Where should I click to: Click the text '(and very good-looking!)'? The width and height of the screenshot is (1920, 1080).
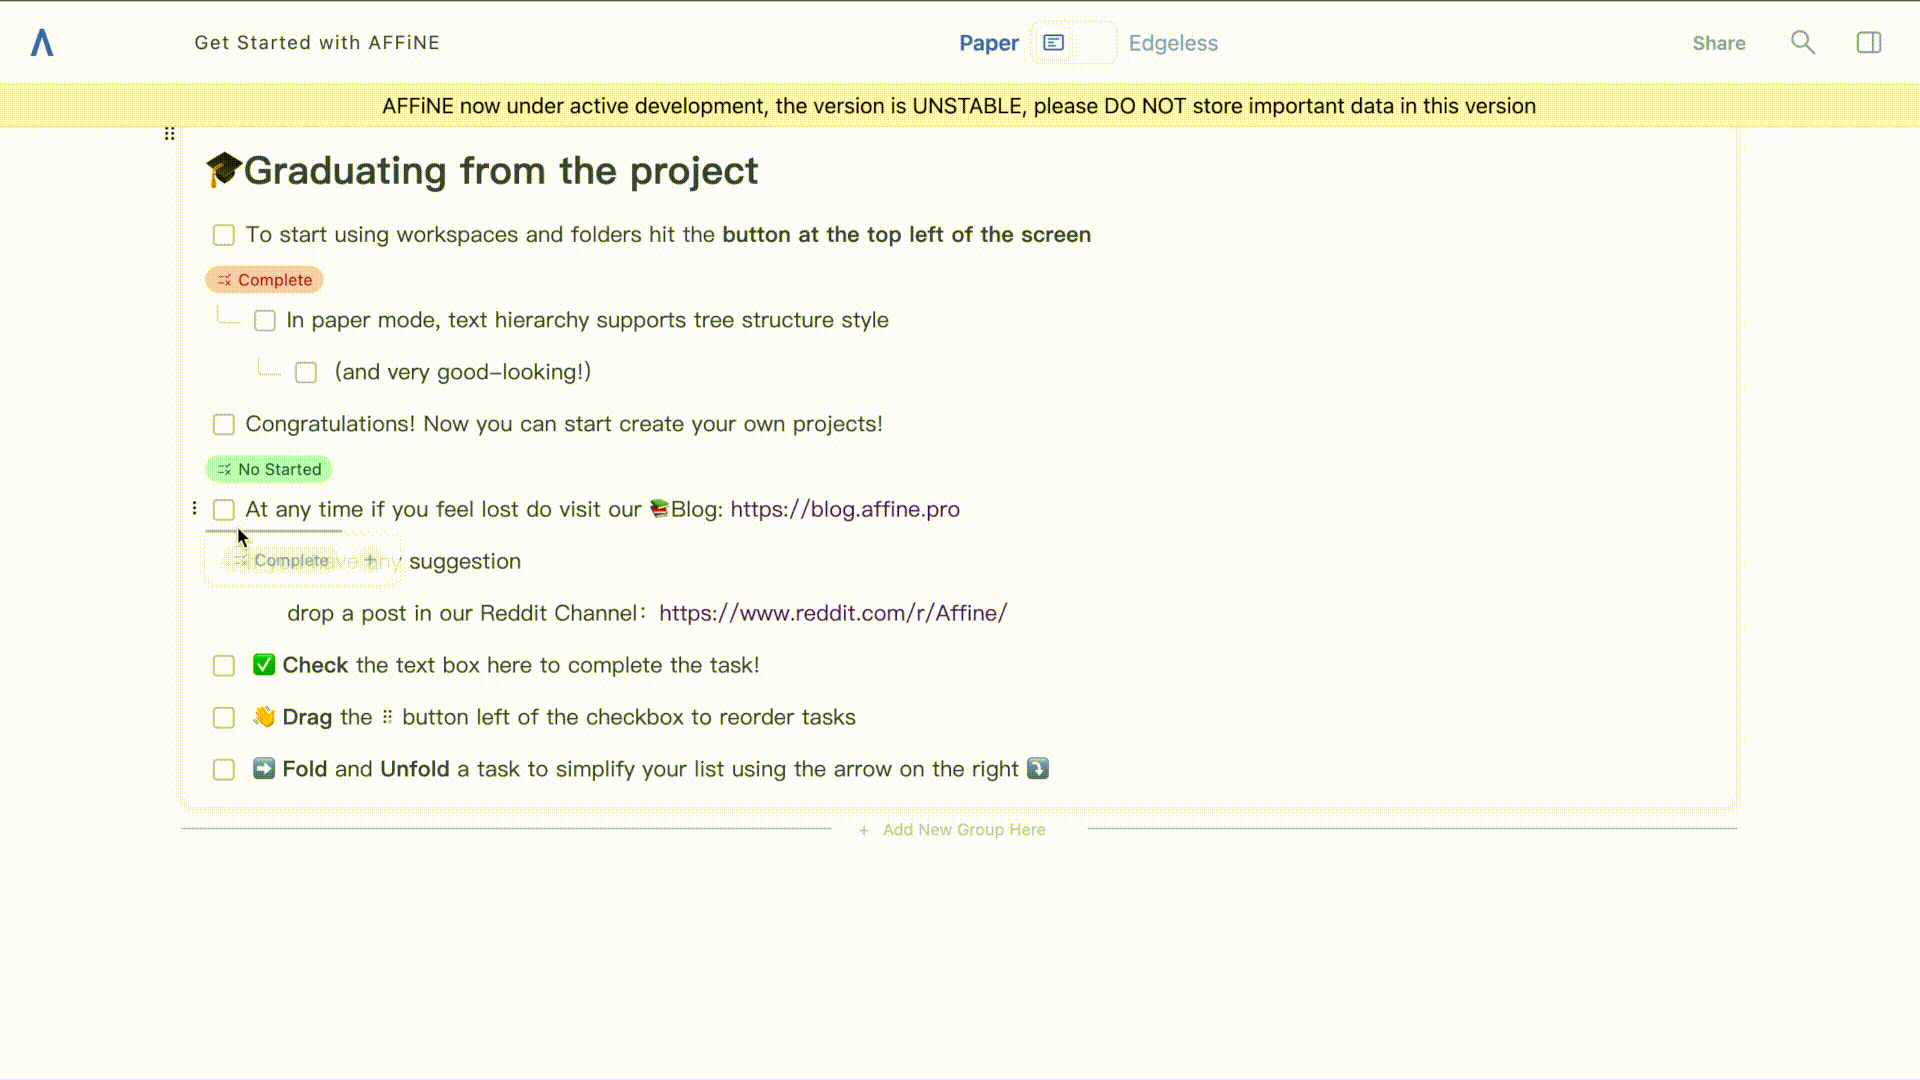click(x=463, y=372)
